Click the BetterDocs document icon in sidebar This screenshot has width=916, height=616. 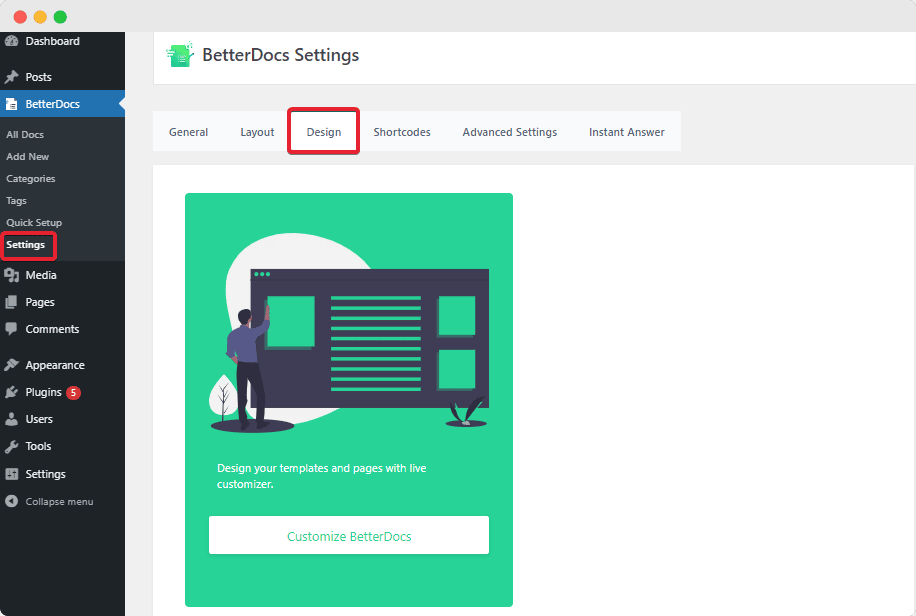[11, 104]
